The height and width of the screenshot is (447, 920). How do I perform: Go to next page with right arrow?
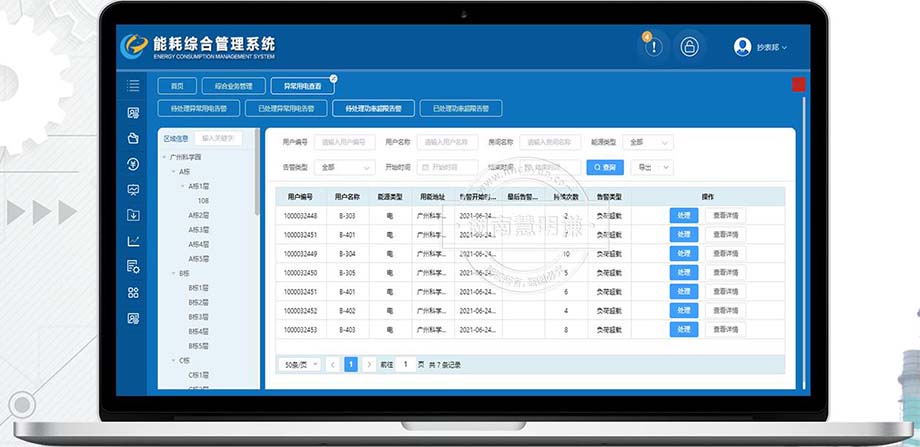pos(369,365)
